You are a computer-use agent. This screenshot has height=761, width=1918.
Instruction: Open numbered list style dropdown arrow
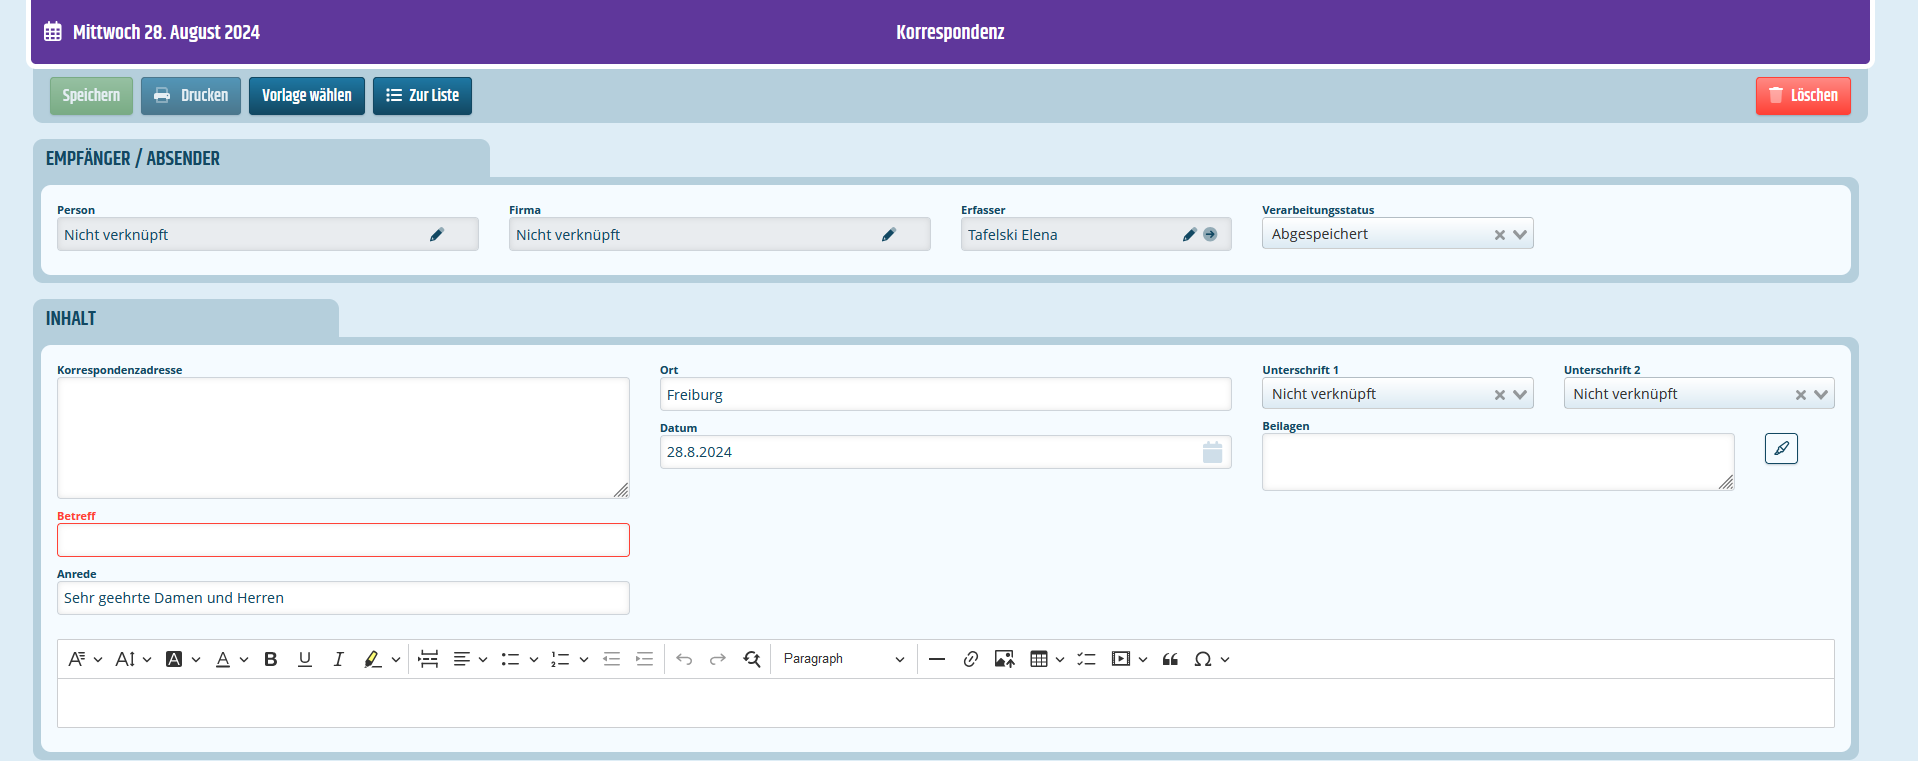point(584,659)
